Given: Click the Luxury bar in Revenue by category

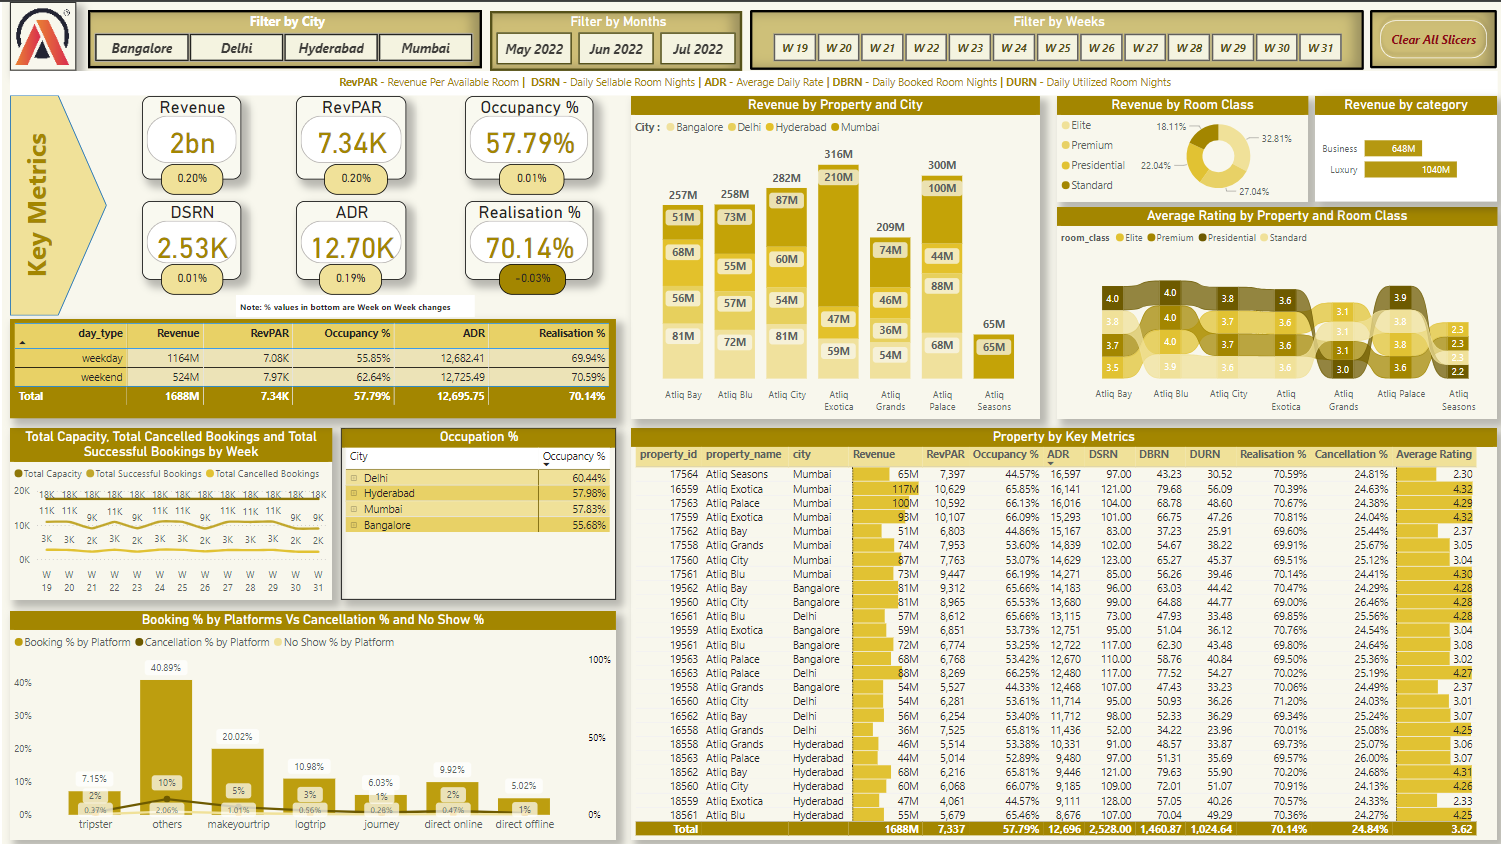Looking at the screenshot, I should pos(1410,170).
